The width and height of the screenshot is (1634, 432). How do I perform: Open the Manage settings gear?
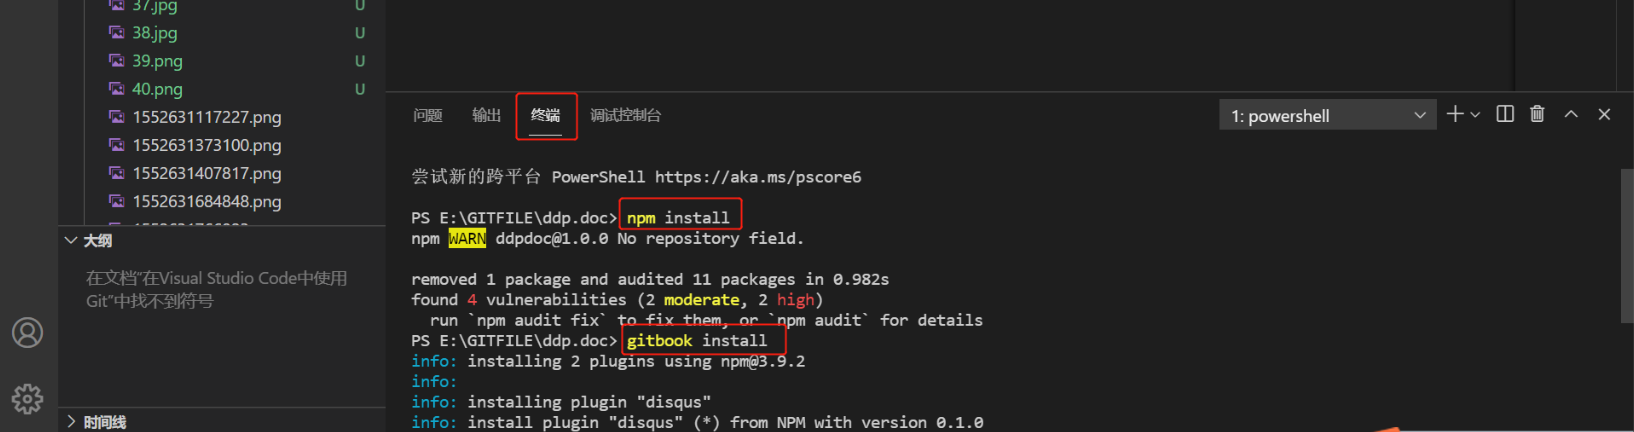[x=28, y=399]
